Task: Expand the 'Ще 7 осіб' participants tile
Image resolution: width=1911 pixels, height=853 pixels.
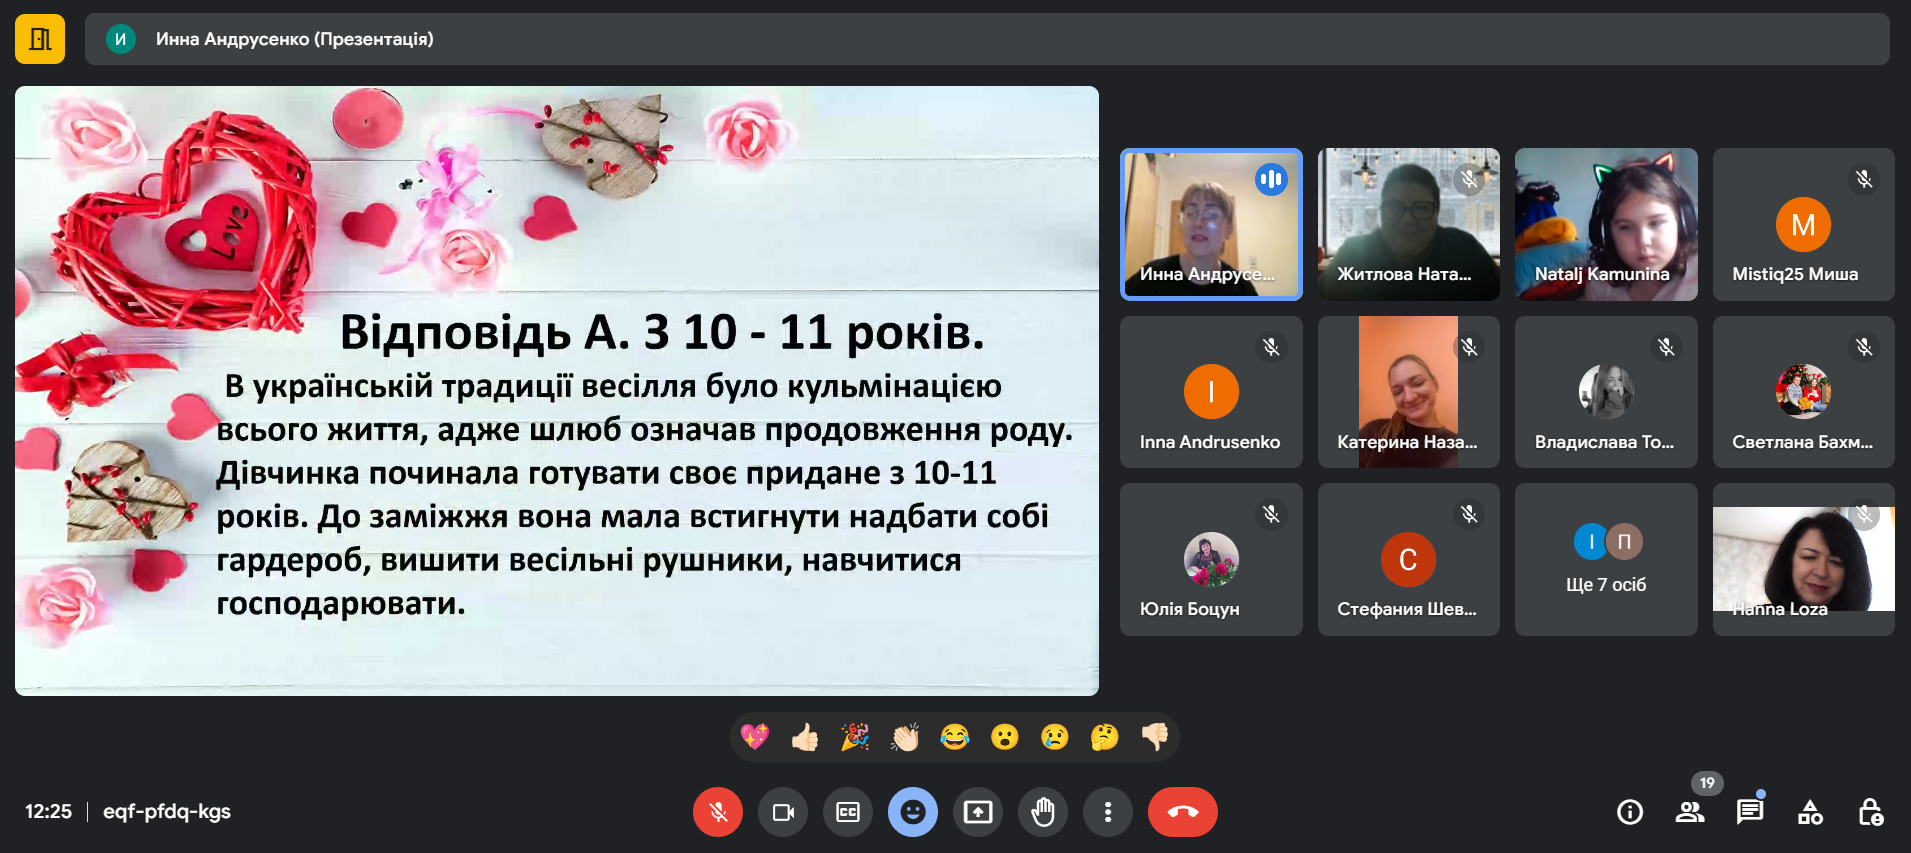Action: click(1605, 559)
